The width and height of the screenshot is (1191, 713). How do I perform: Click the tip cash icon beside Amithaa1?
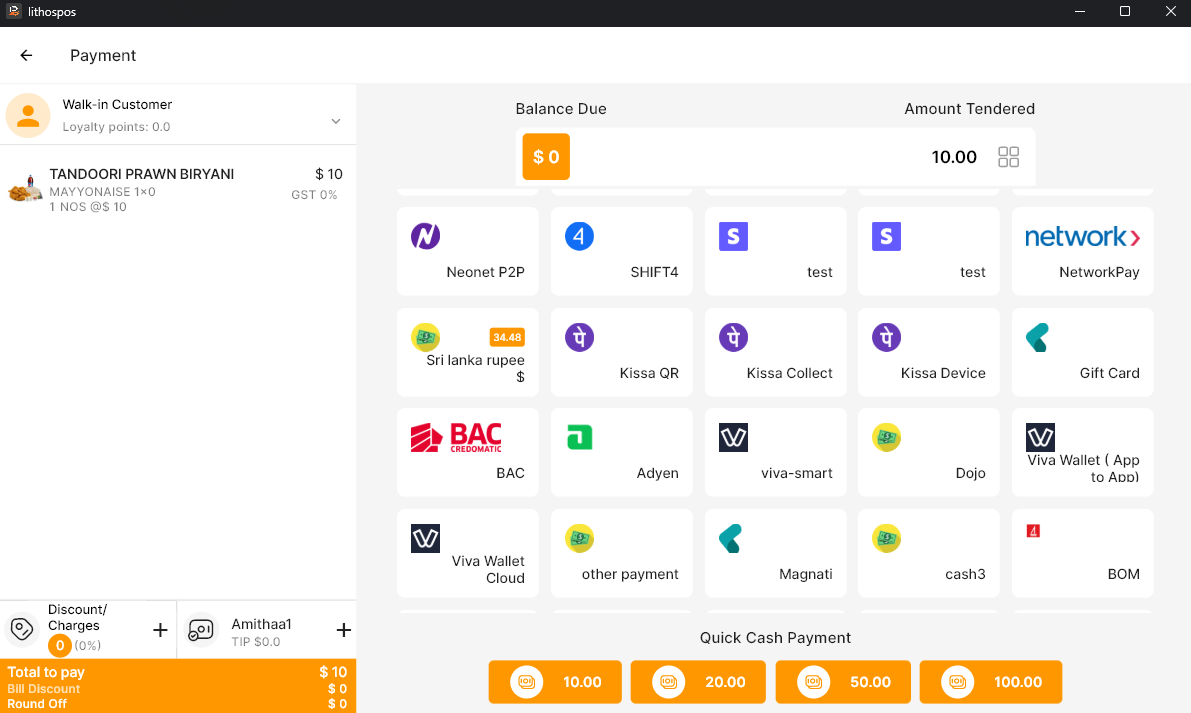point(201,629)
